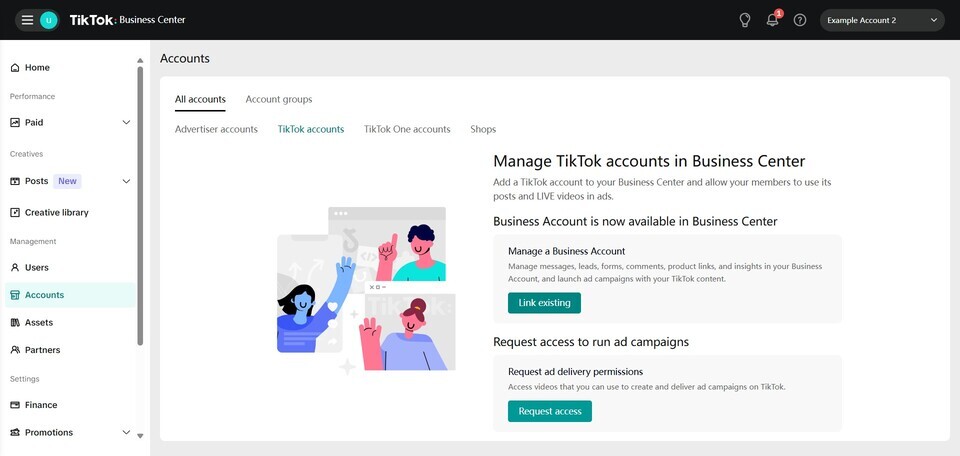Go to Users in Management section

[36, 268]
